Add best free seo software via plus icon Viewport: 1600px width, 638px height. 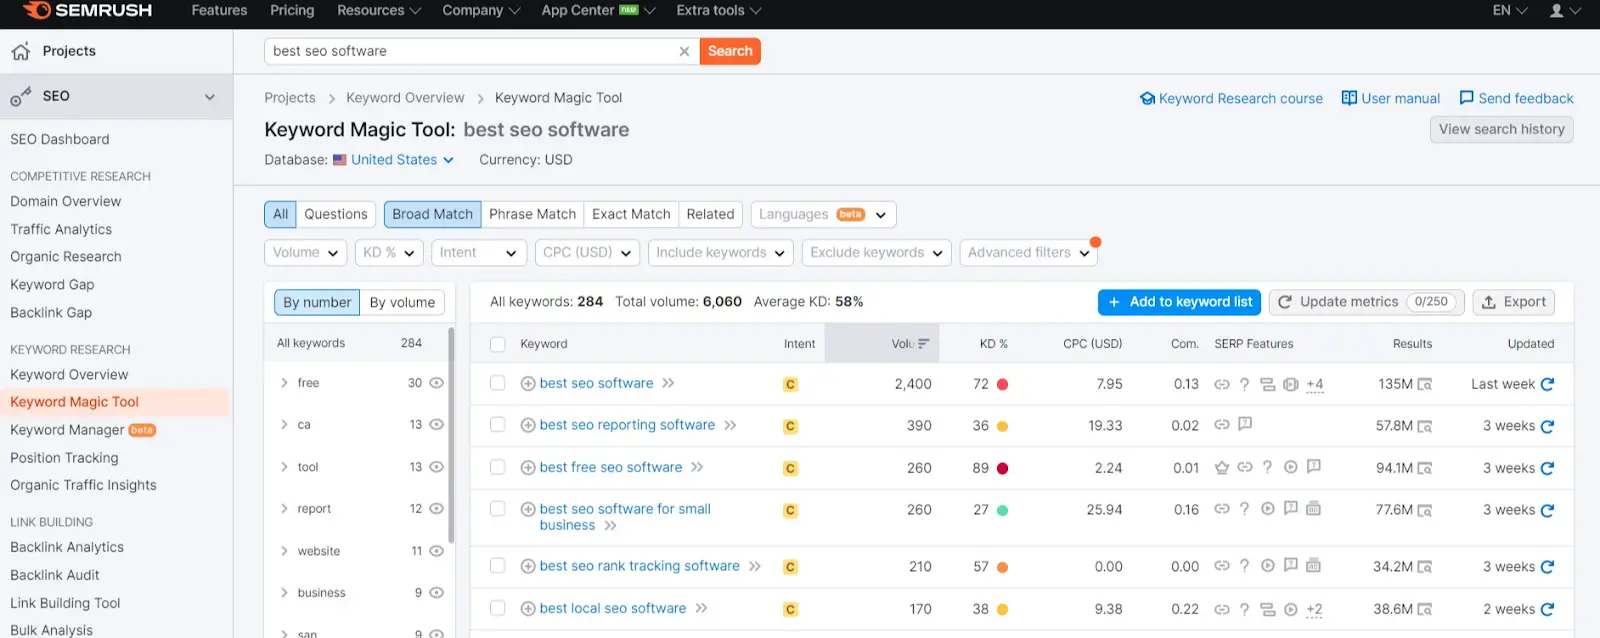528,467
